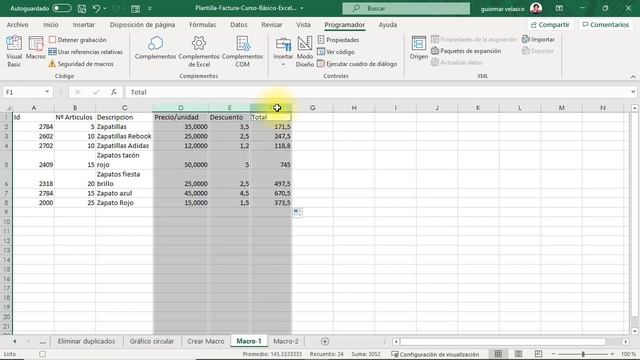Switch to Eliminar duplicados sheet
The width and height of the screenshot is (640, 360).
point(86,341)
